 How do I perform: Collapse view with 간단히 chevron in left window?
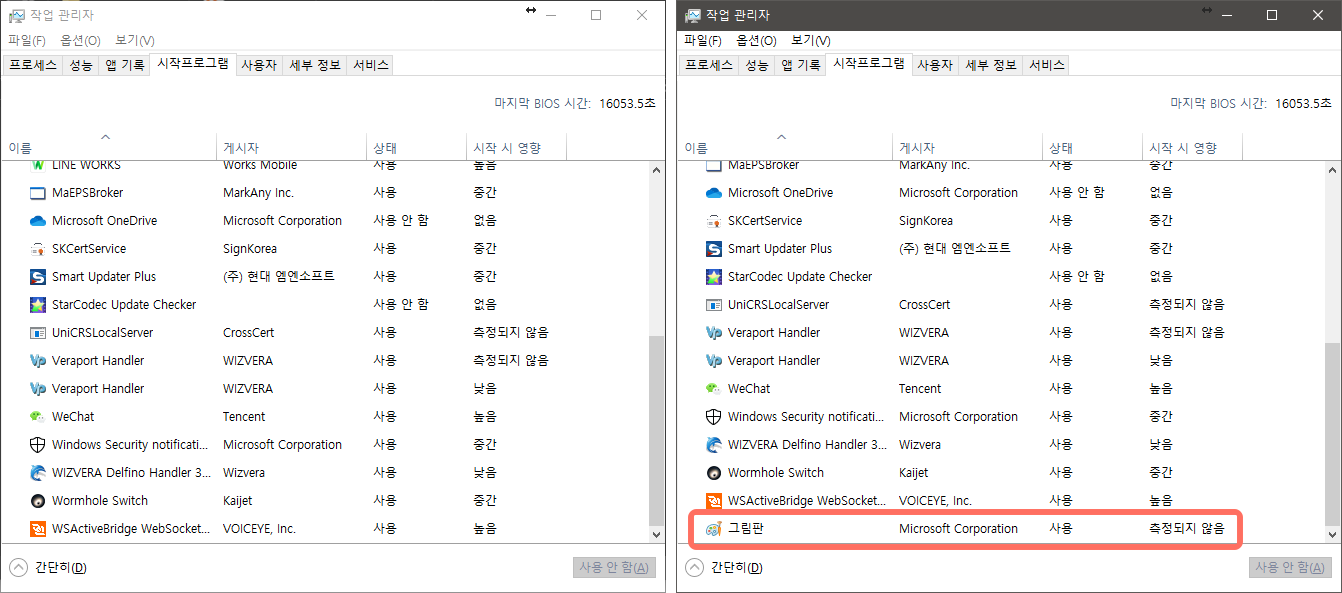click(x=18, y=568)
